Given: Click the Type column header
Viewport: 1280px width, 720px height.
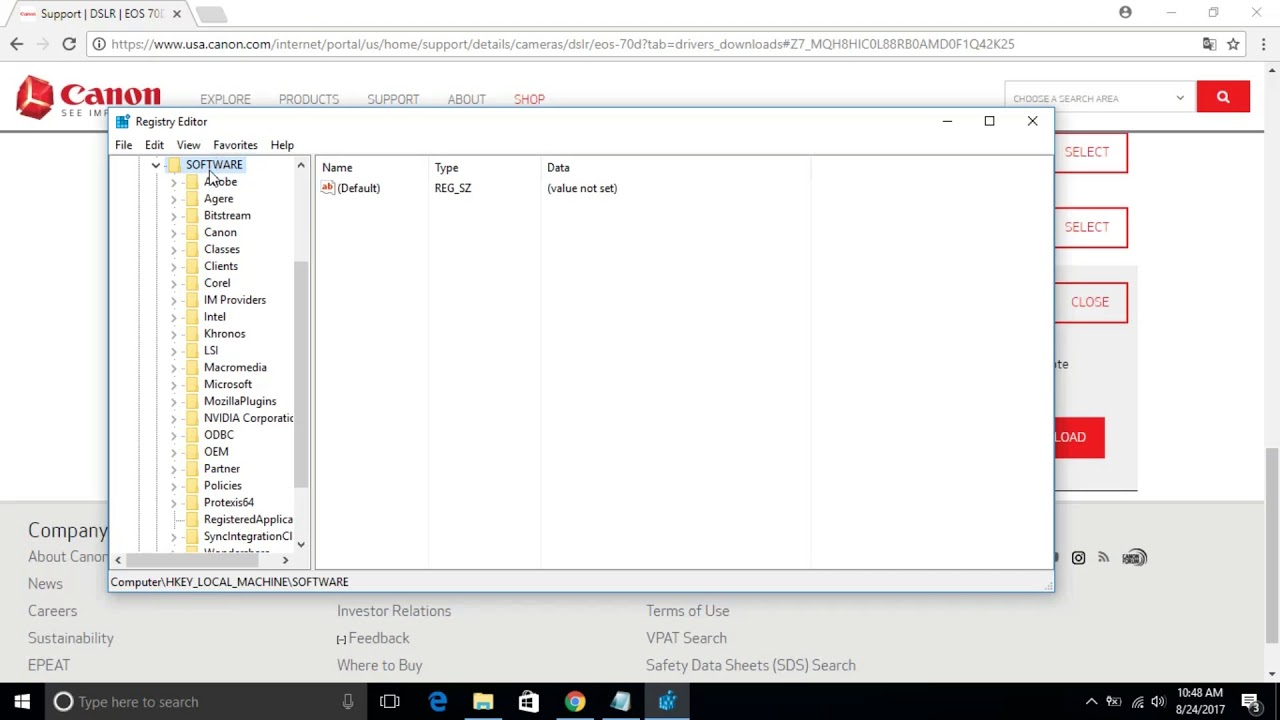Looking at the screenshot, I should (x=484, y=168).
